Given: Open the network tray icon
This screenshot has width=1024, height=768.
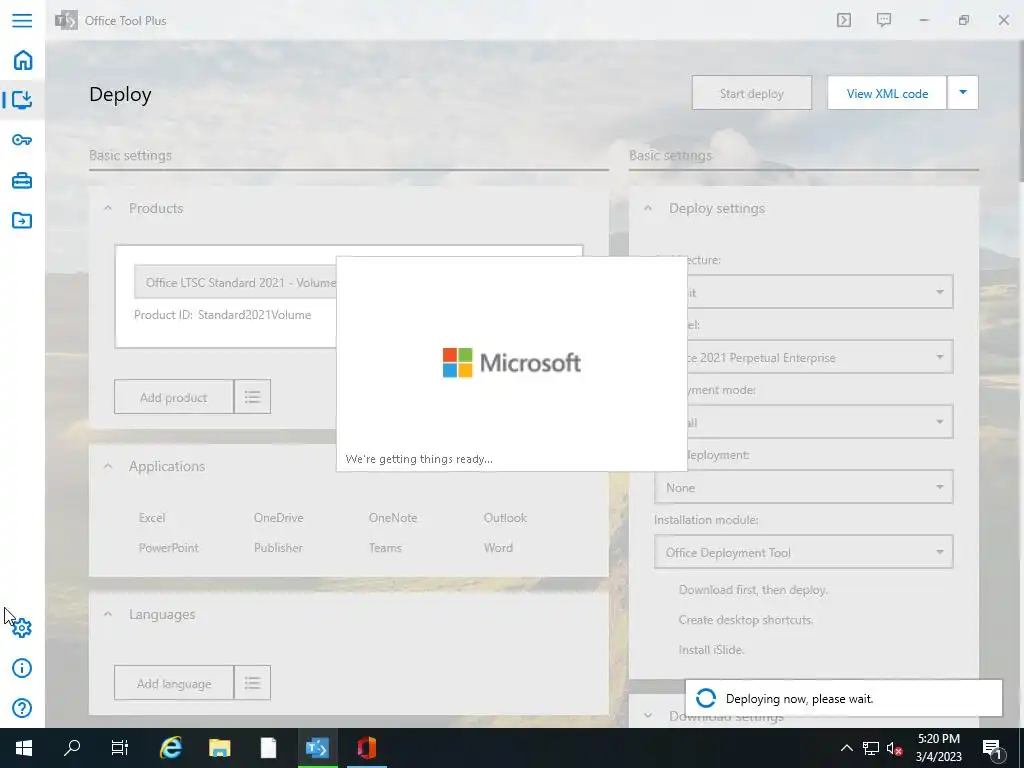Looking at the screenshot, I should tap(871, 748).
